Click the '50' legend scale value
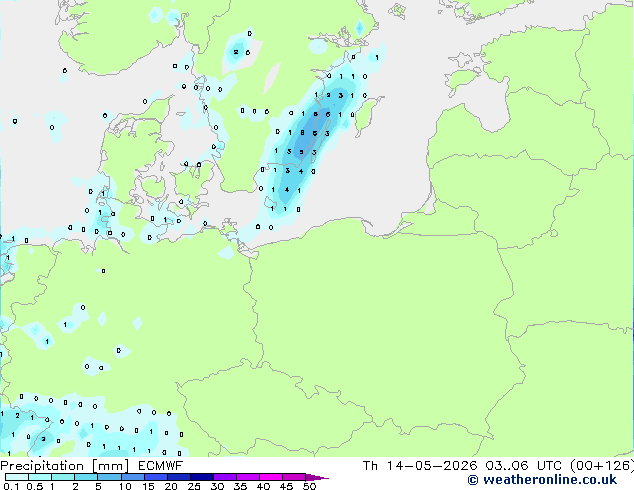Viewport: 634px width, 490px height. coord(309,486)
